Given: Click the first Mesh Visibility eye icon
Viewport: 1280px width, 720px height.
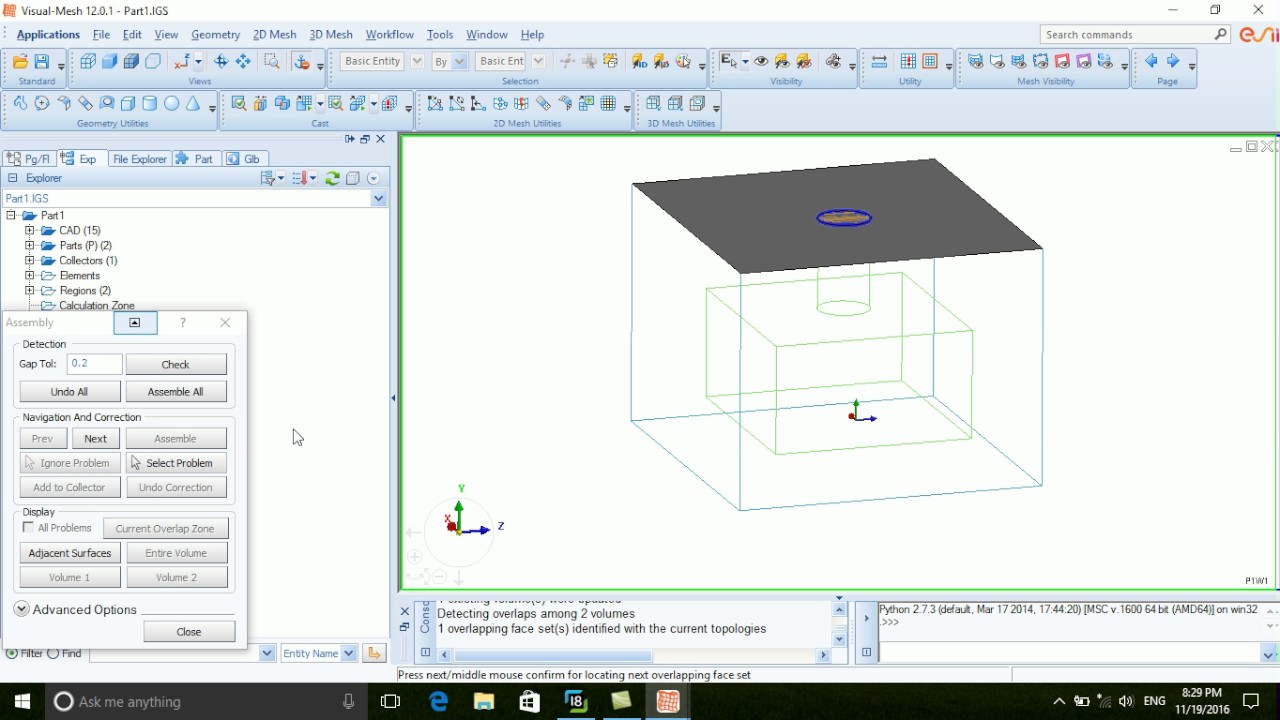Looking at the screenshot, I should [x=975, y=62].
